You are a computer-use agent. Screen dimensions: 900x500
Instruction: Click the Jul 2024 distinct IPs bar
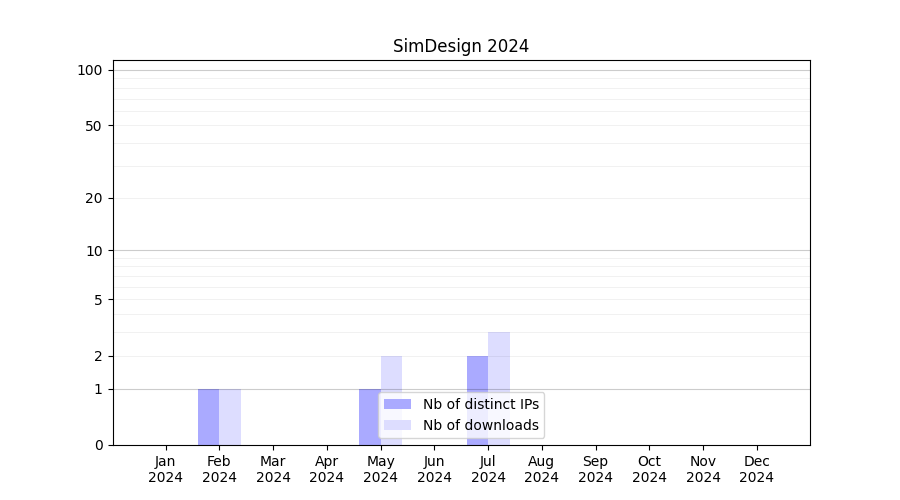tap(477, 400)
